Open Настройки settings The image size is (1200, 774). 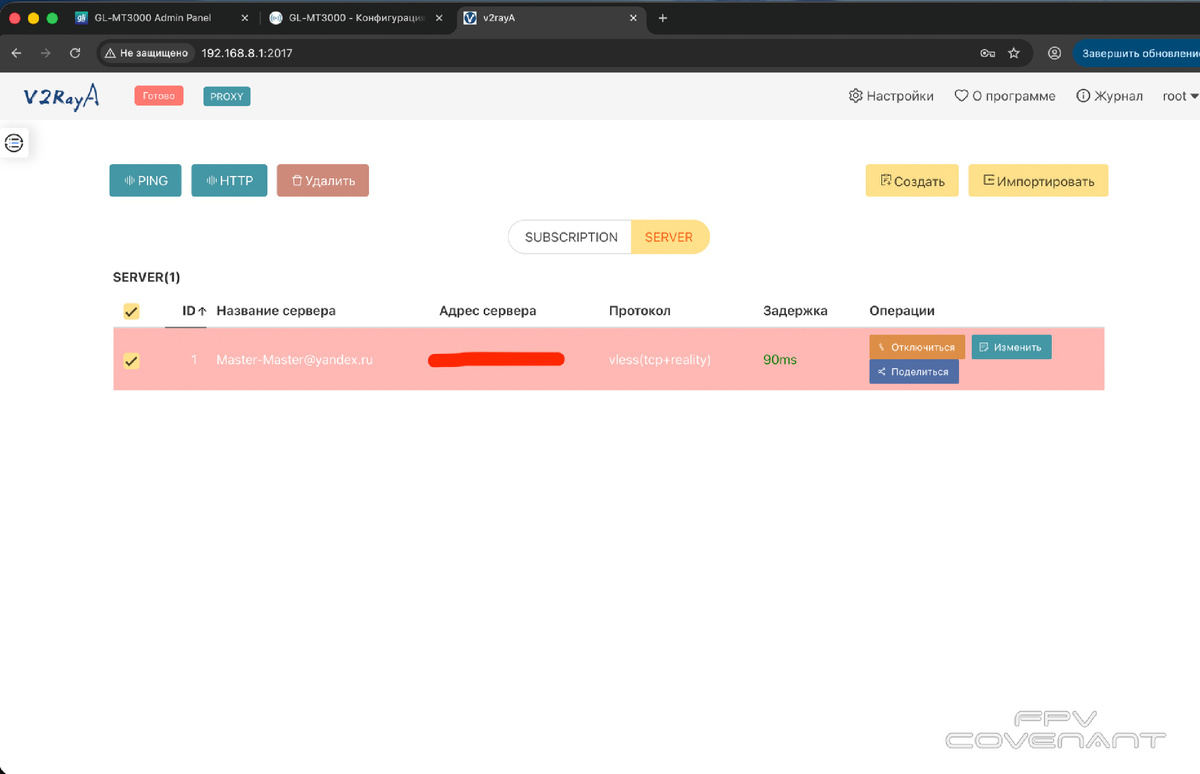click(x=891, y=96)
